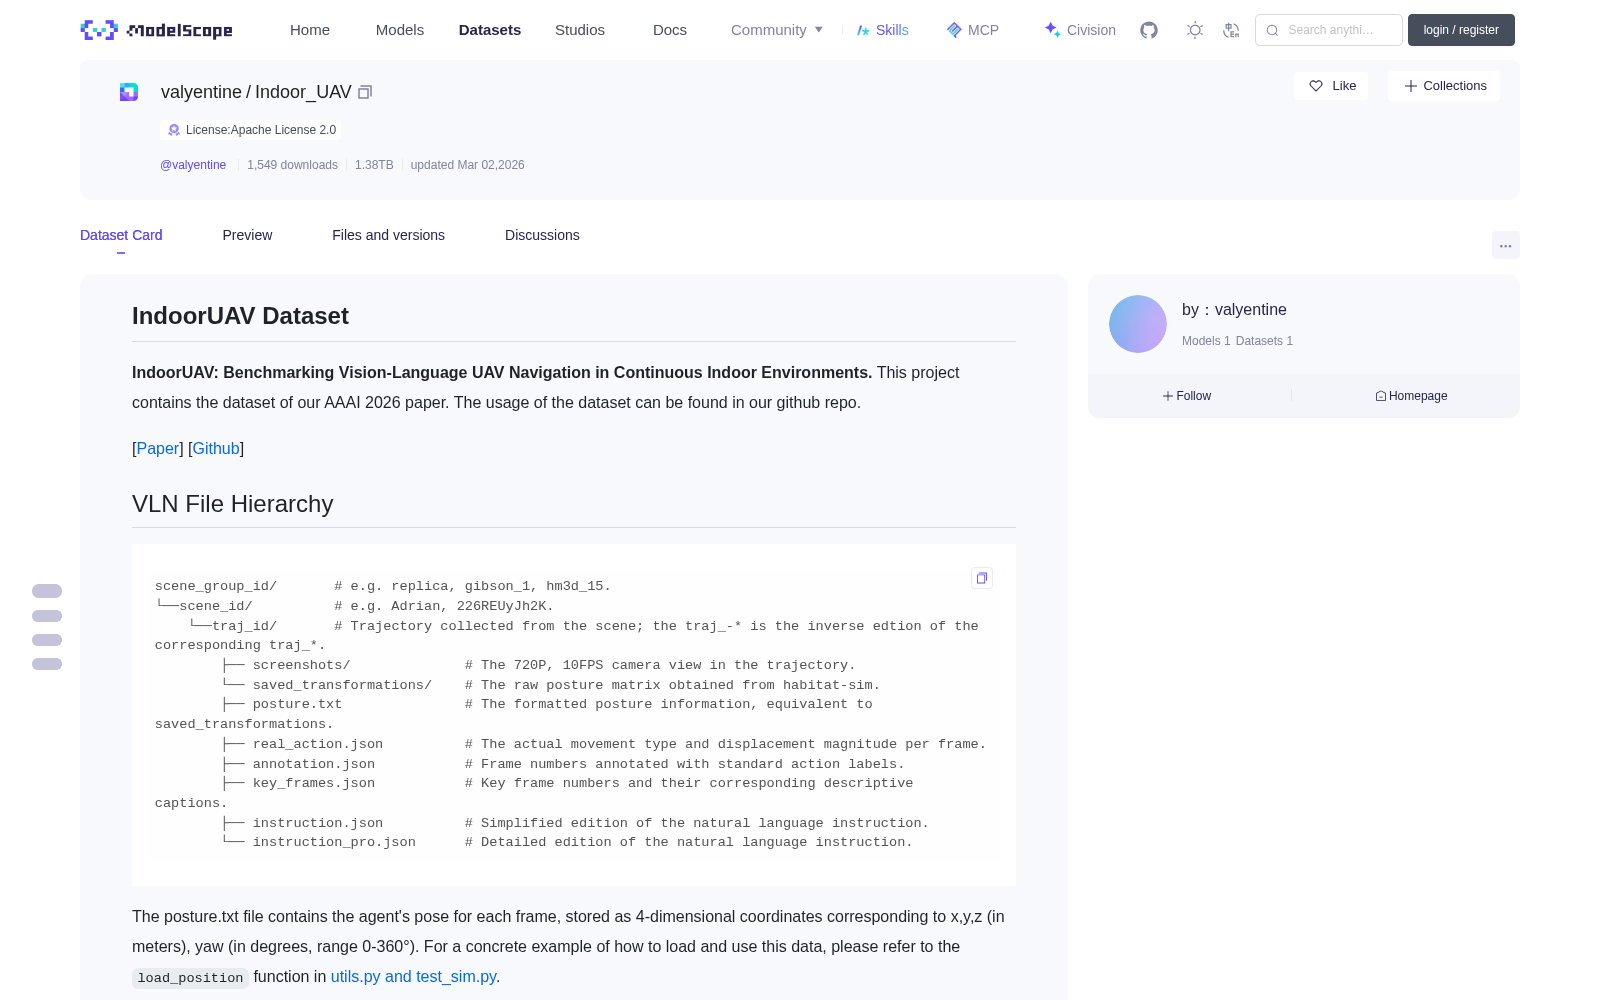
Task: Click the key_frames.json line in code
Action: click(314, 783)
